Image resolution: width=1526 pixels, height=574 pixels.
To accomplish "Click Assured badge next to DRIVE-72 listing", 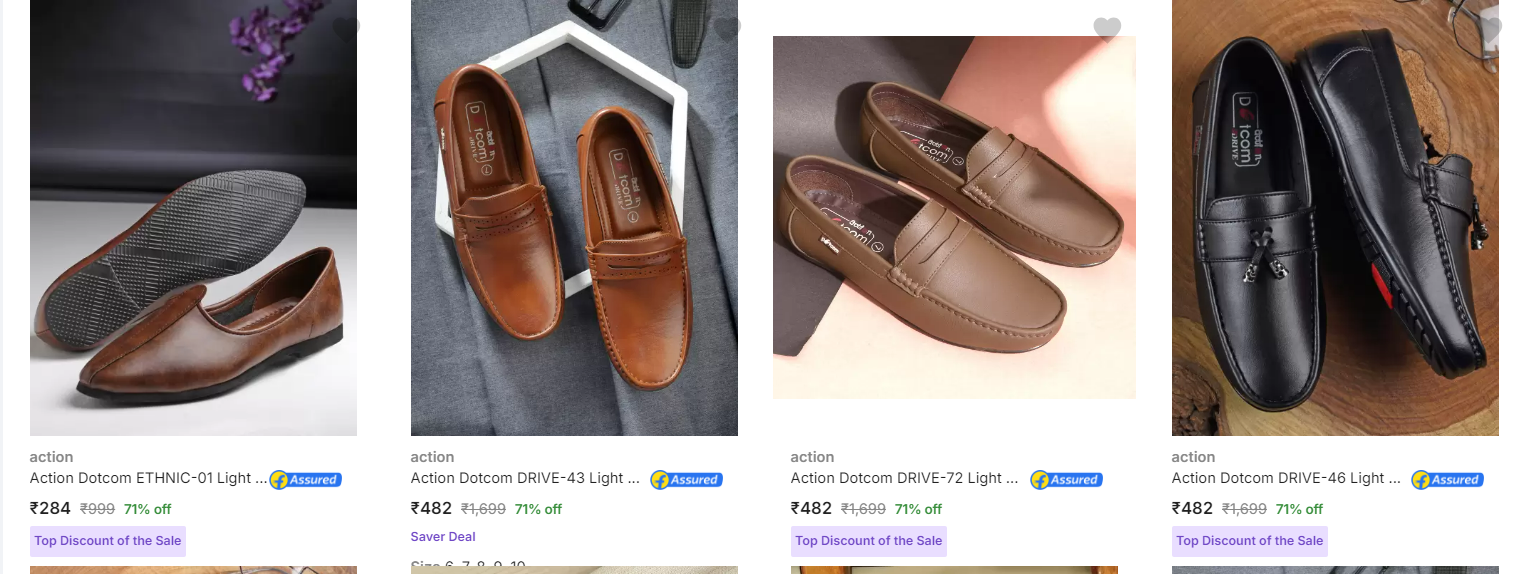I will pyautogui.click(x=1067, y=480).
